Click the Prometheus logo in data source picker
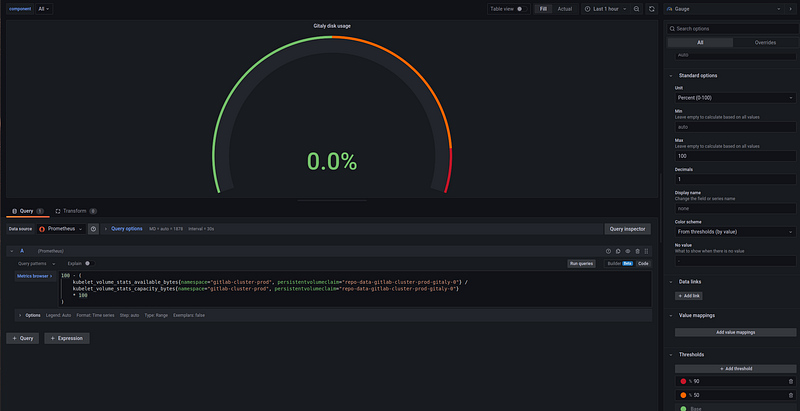 click(x=42, y=229)
